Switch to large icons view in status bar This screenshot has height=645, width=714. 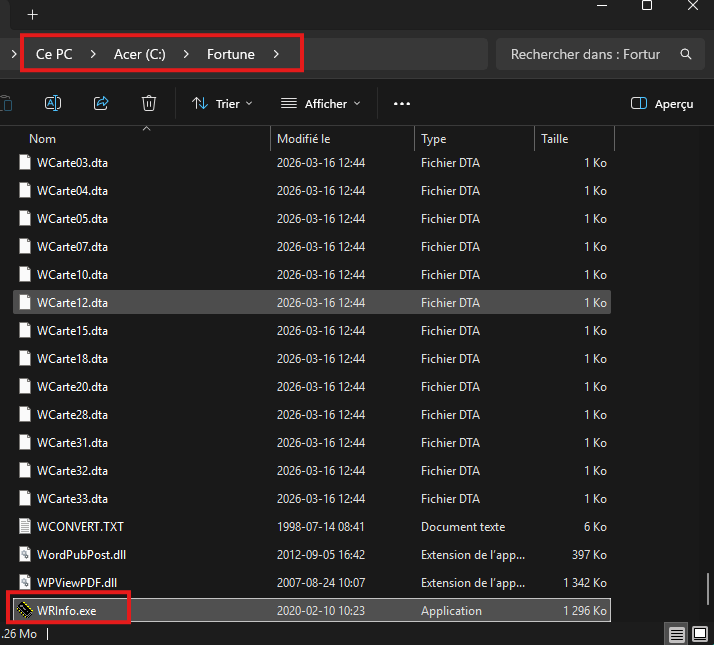tap(700, 634)
